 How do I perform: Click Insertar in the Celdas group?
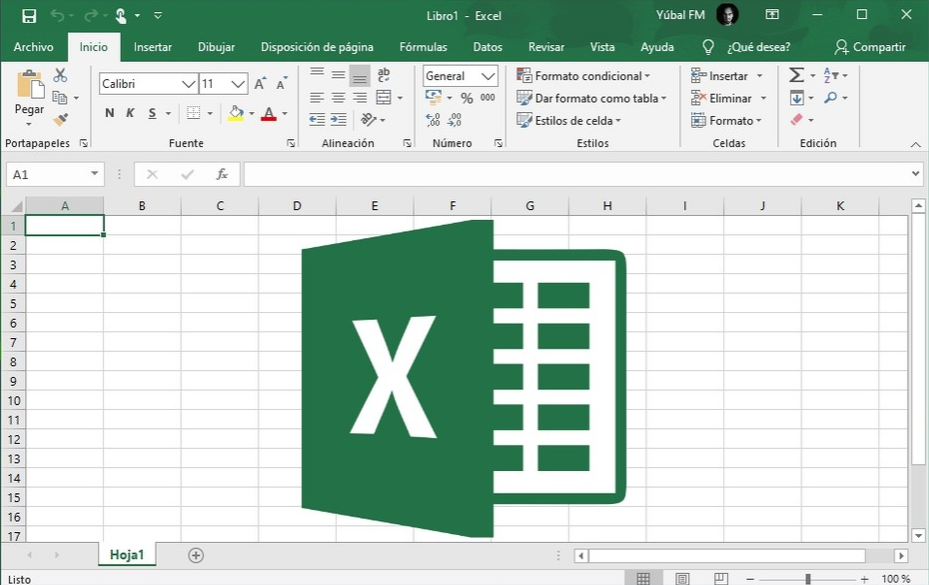(727, 76)
